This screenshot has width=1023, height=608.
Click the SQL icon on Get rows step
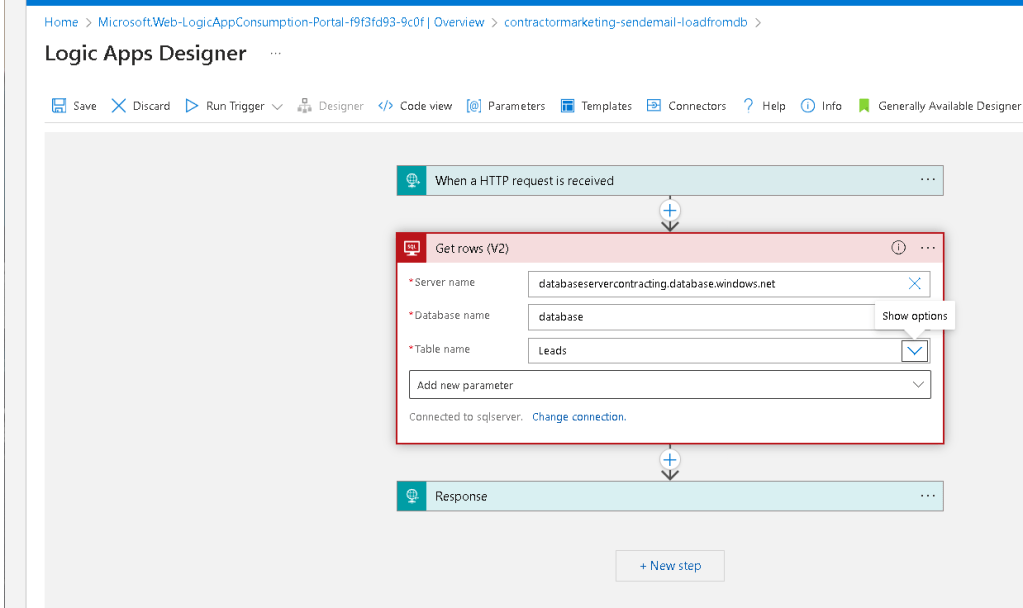pos(412,248)
